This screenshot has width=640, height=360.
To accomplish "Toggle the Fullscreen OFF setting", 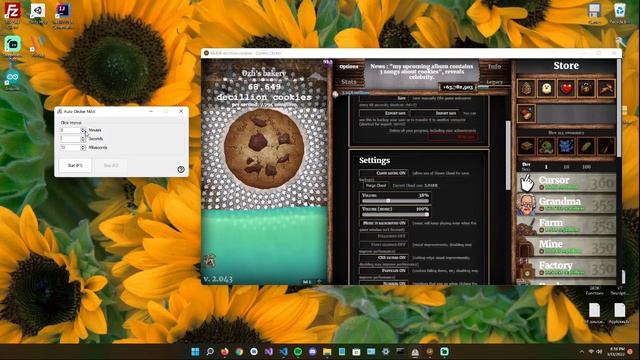I will click(x=384, y=236).
